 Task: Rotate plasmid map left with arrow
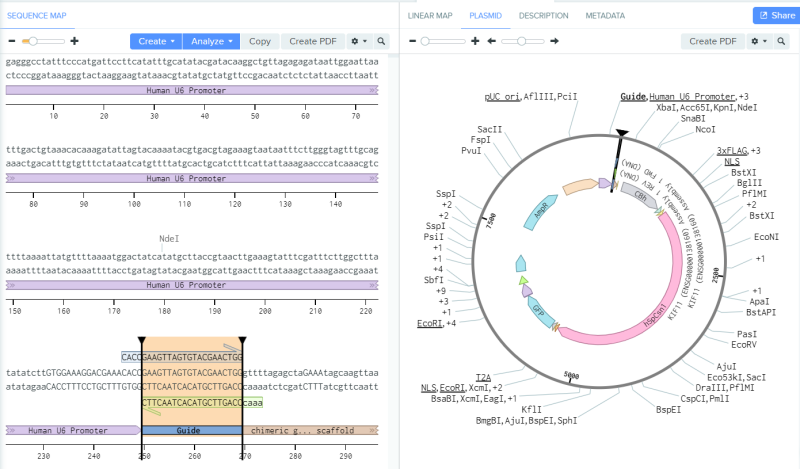coord(491,41)
